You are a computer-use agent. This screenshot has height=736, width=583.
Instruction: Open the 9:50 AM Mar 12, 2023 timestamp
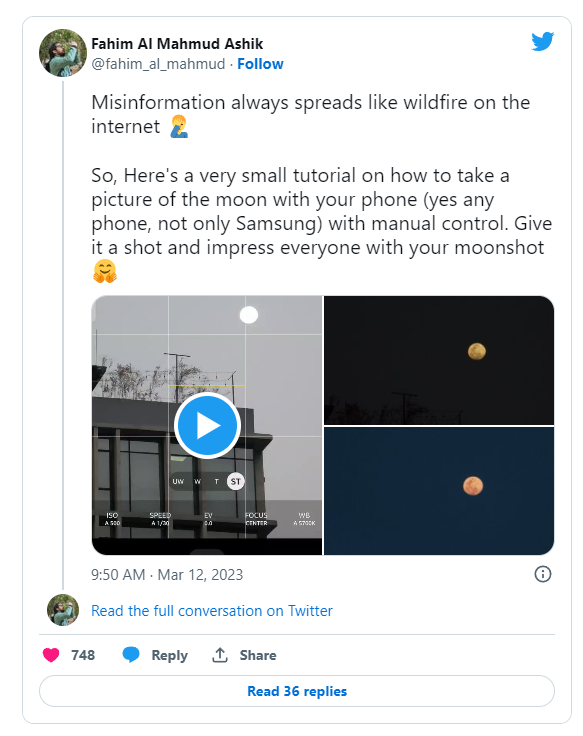(x=167, y=575)
